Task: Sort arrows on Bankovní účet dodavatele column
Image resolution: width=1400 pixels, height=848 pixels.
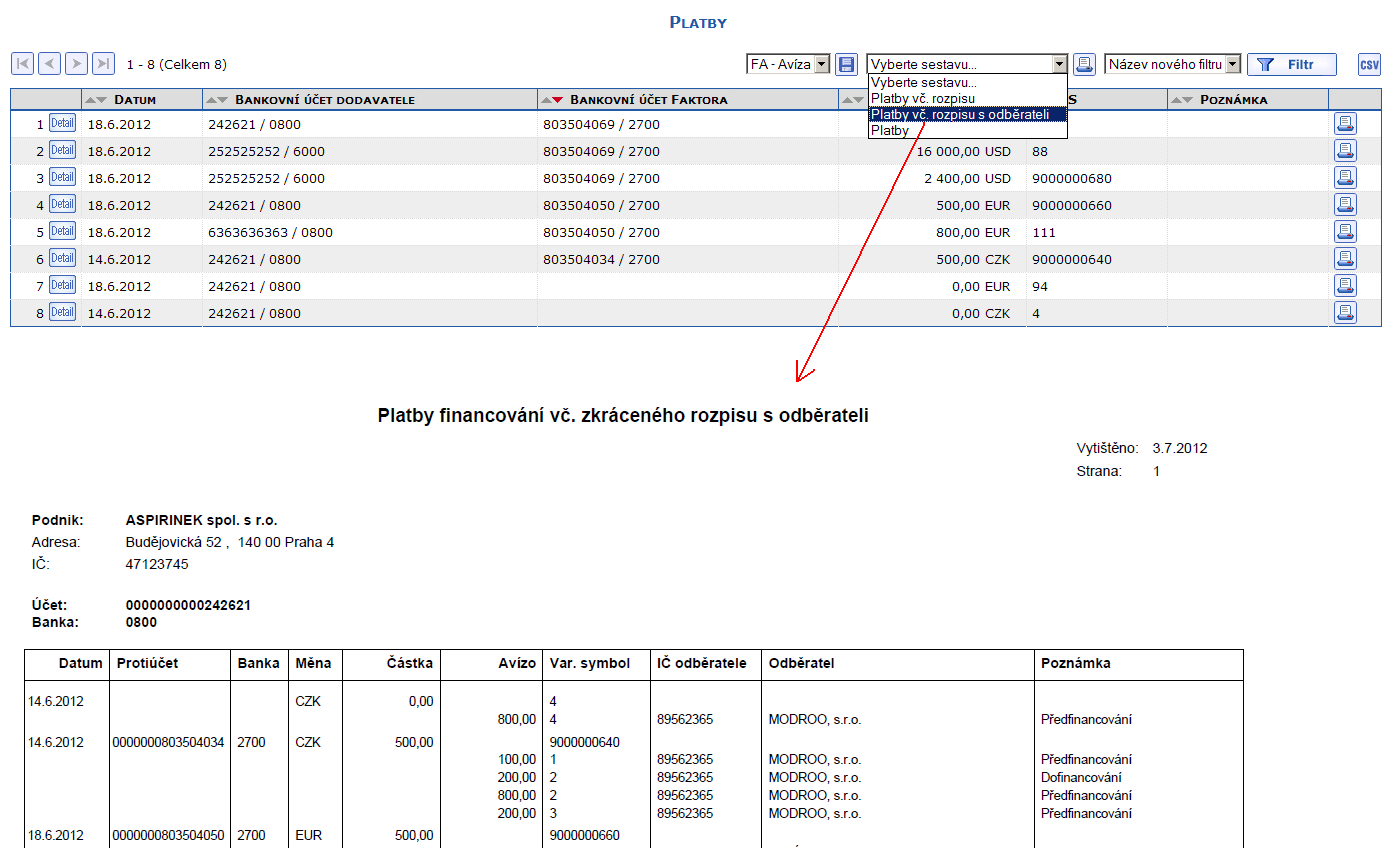Action: coord(217,100)
